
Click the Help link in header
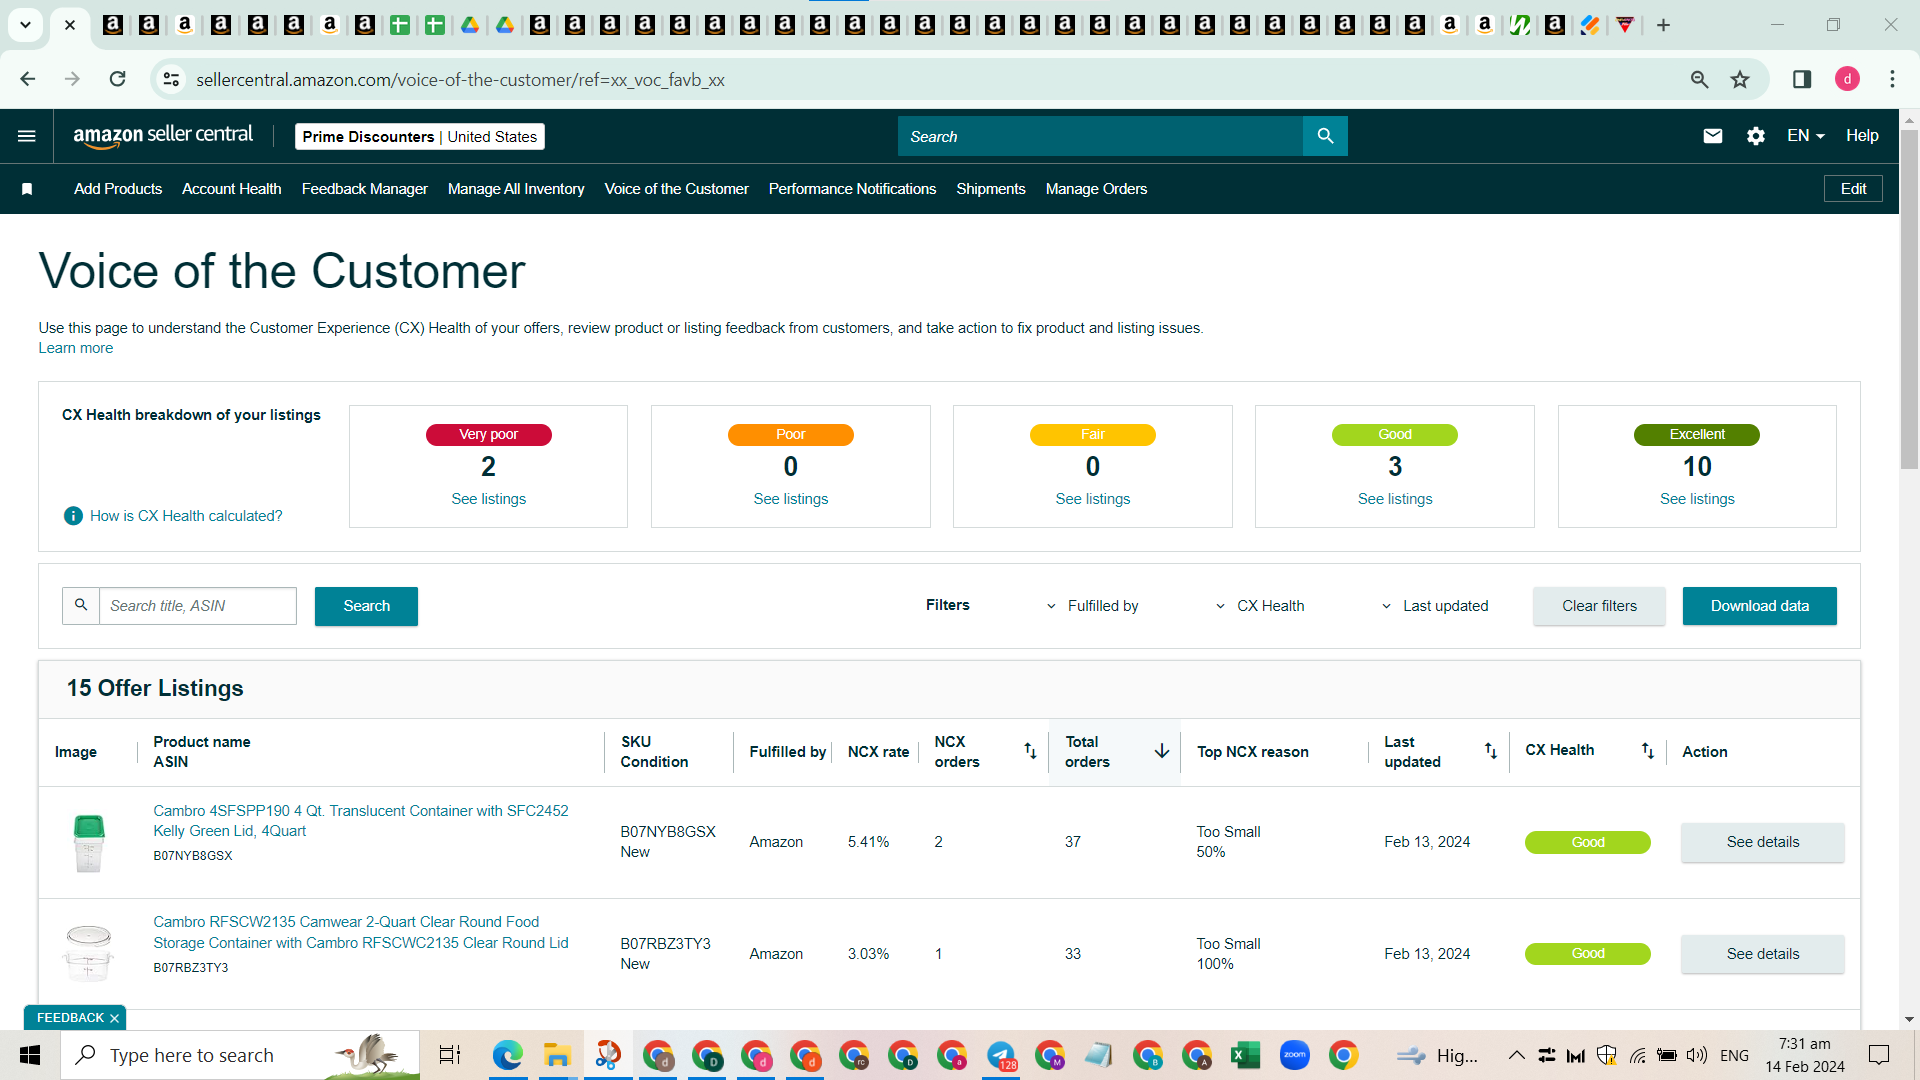point(1862,136)
